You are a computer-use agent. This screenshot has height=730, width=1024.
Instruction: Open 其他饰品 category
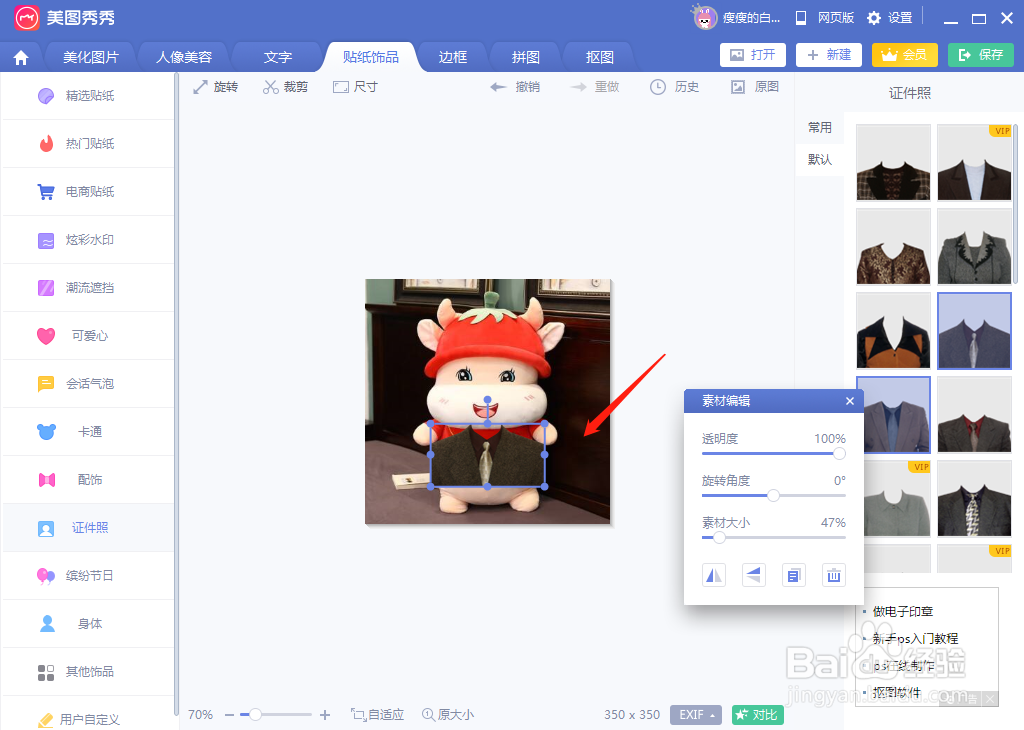coord(89,672)
